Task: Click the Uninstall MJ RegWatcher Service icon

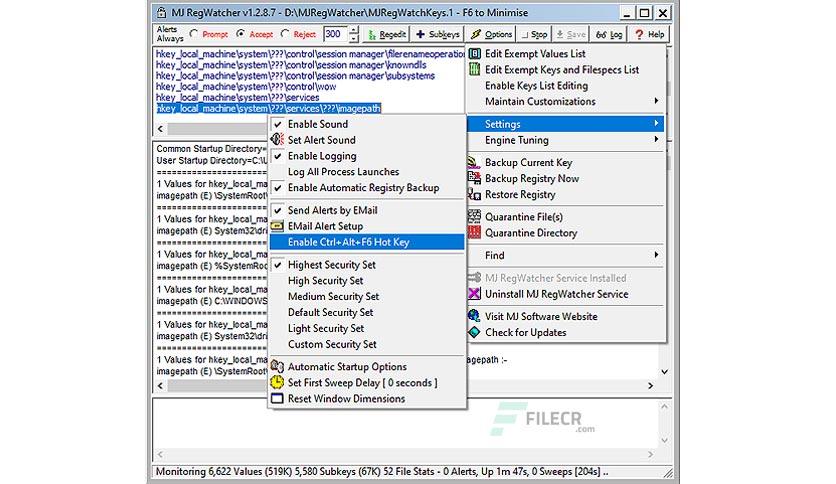Action: click(474, 294)
